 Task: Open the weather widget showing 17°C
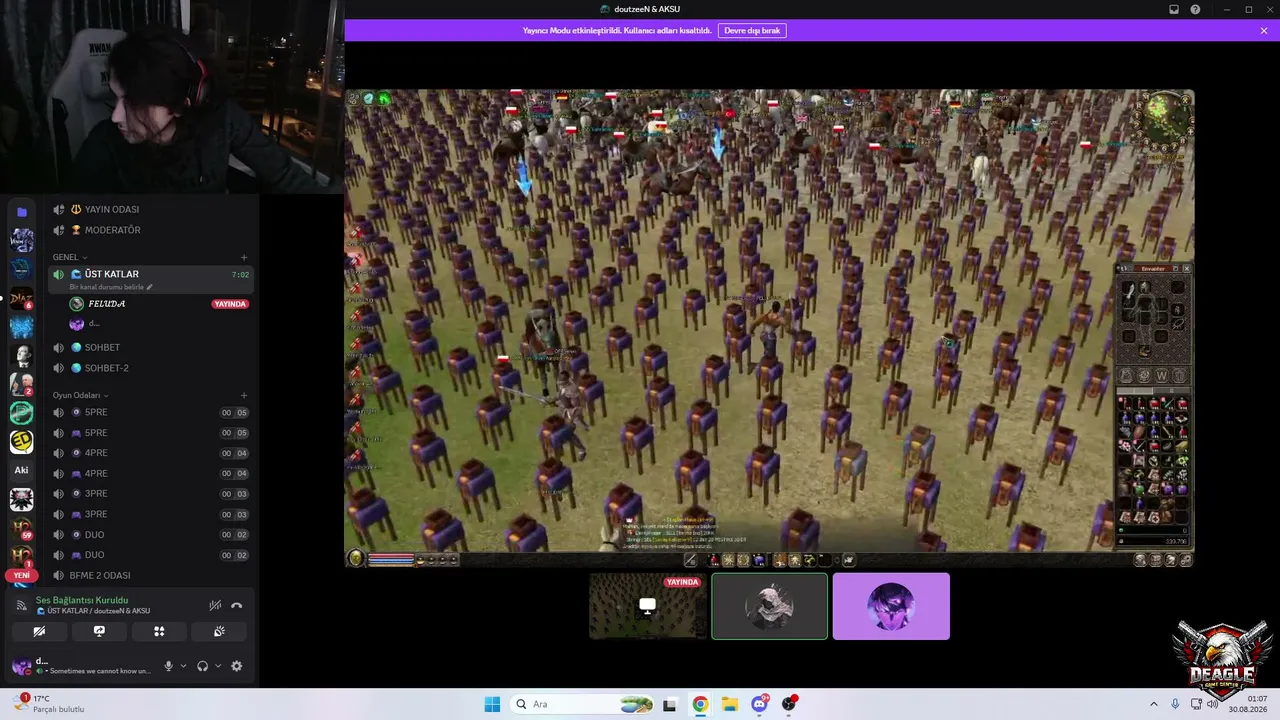point(48,704)
